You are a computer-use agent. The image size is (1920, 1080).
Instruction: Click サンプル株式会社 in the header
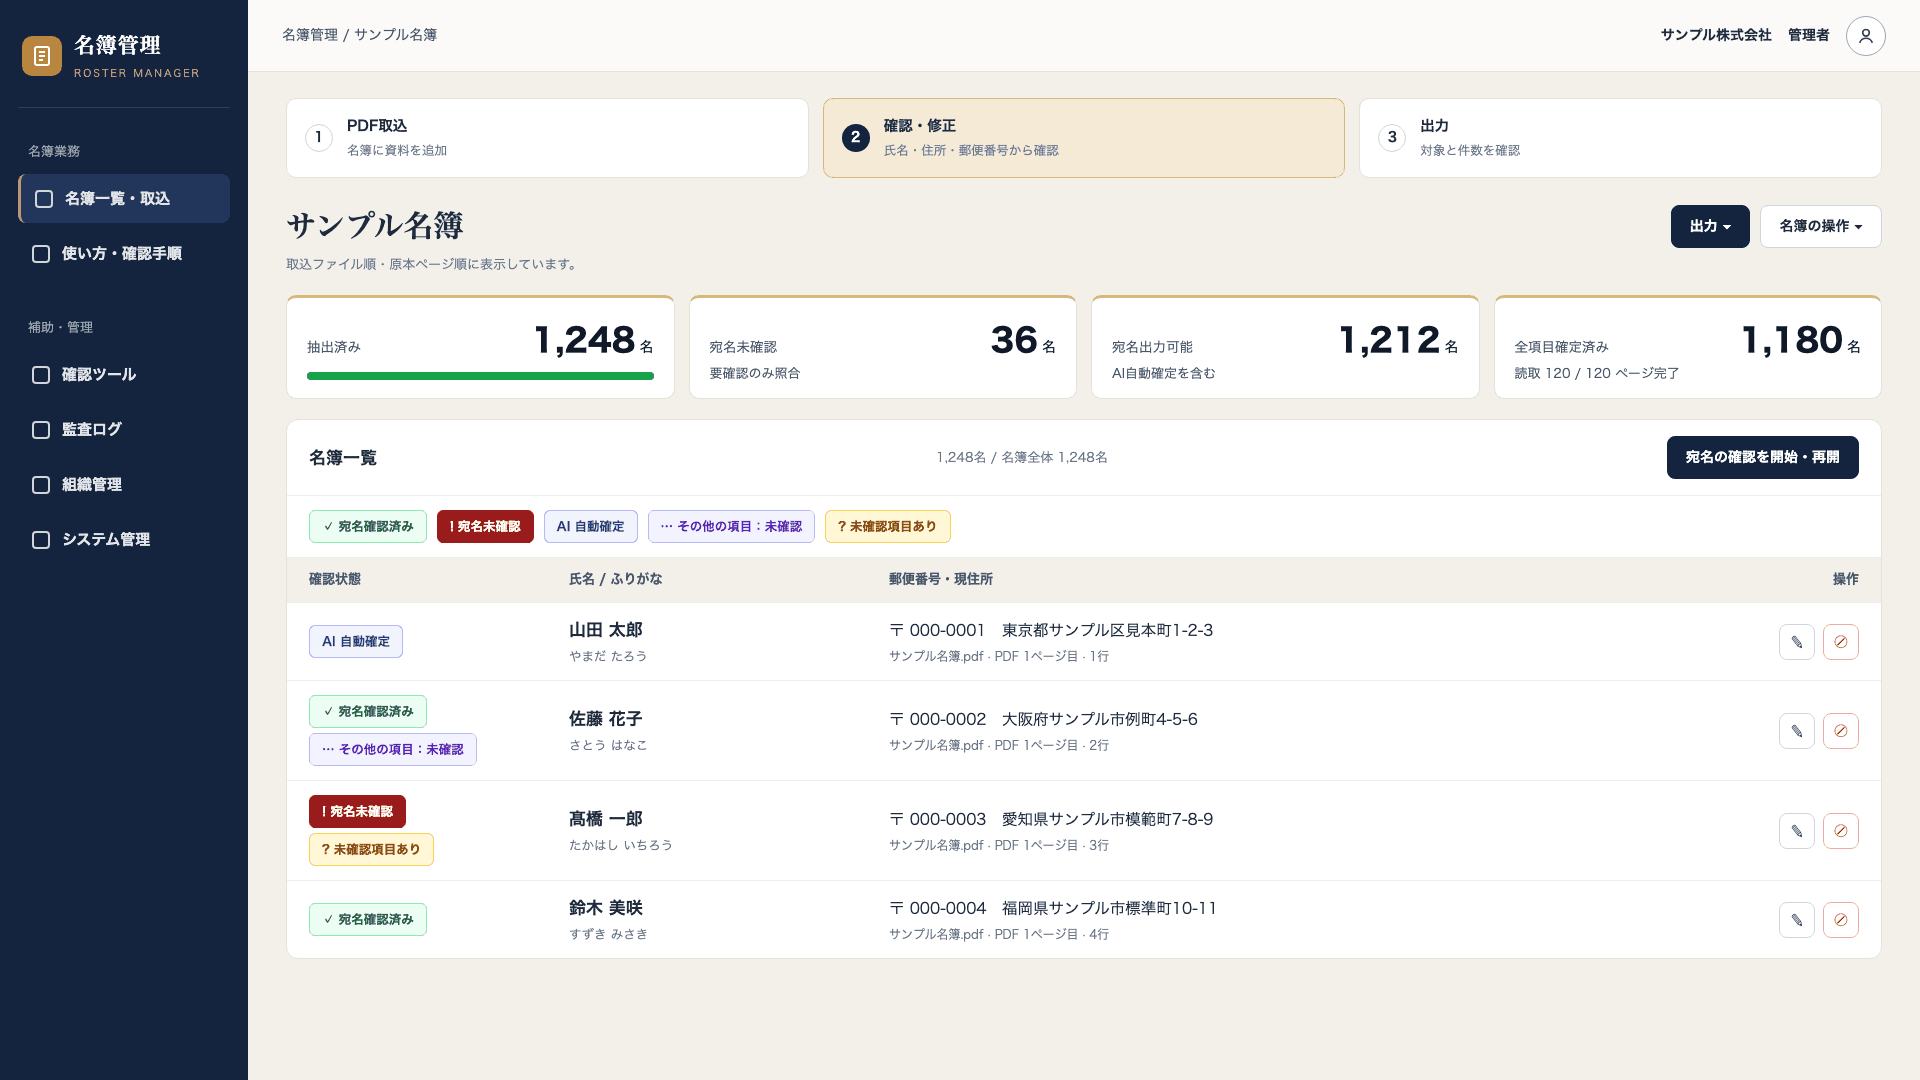pos(1716,35)
